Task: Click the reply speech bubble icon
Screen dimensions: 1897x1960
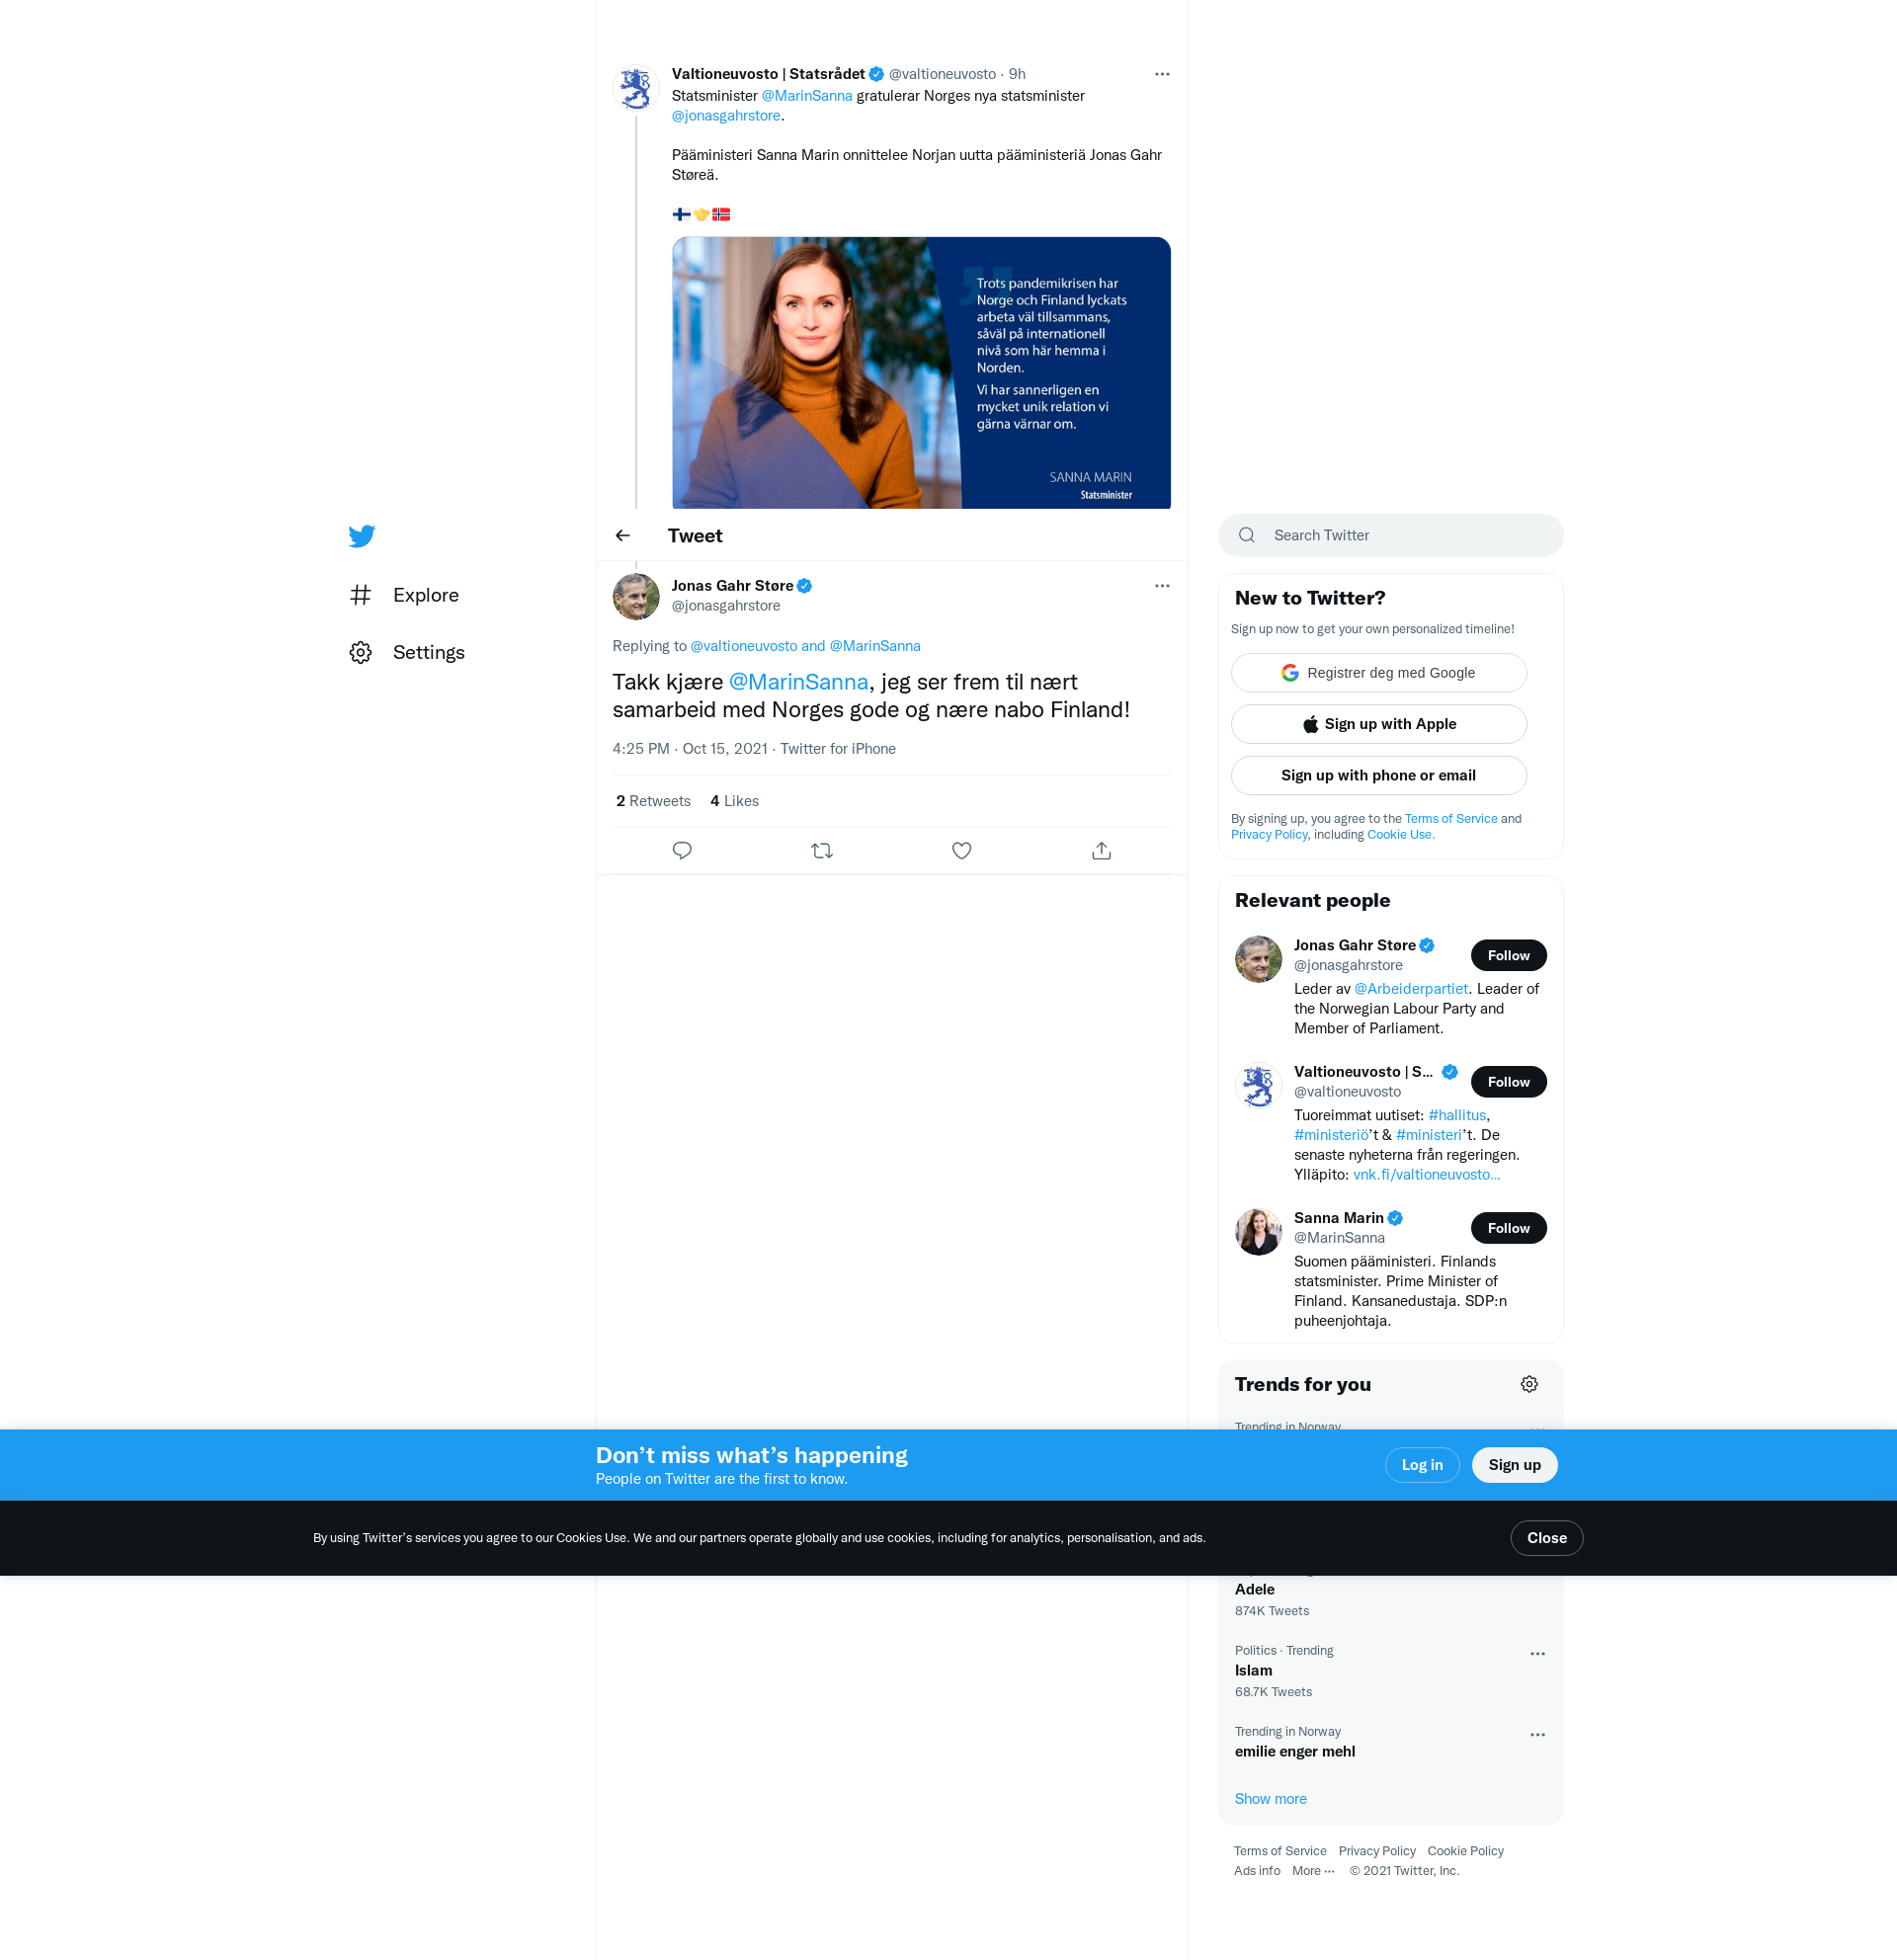Action: [682, 851]
